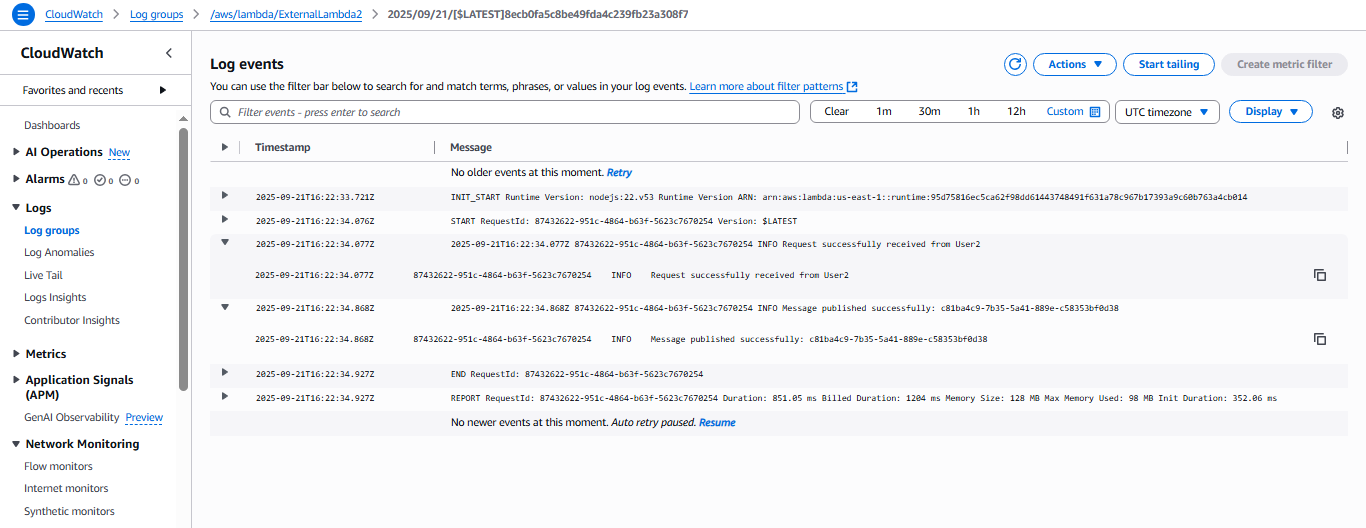
Task: Expand all rows using the header arrow
Action: click(225, 147)
